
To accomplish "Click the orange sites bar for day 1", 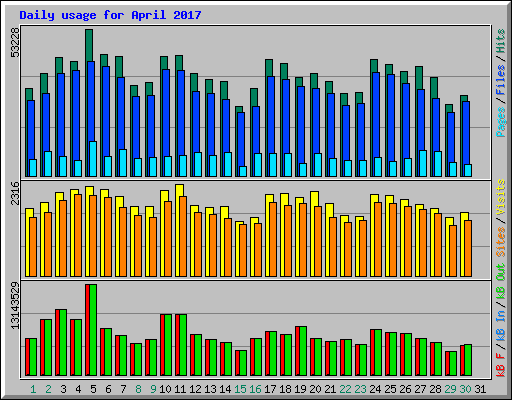I will 33,247.
